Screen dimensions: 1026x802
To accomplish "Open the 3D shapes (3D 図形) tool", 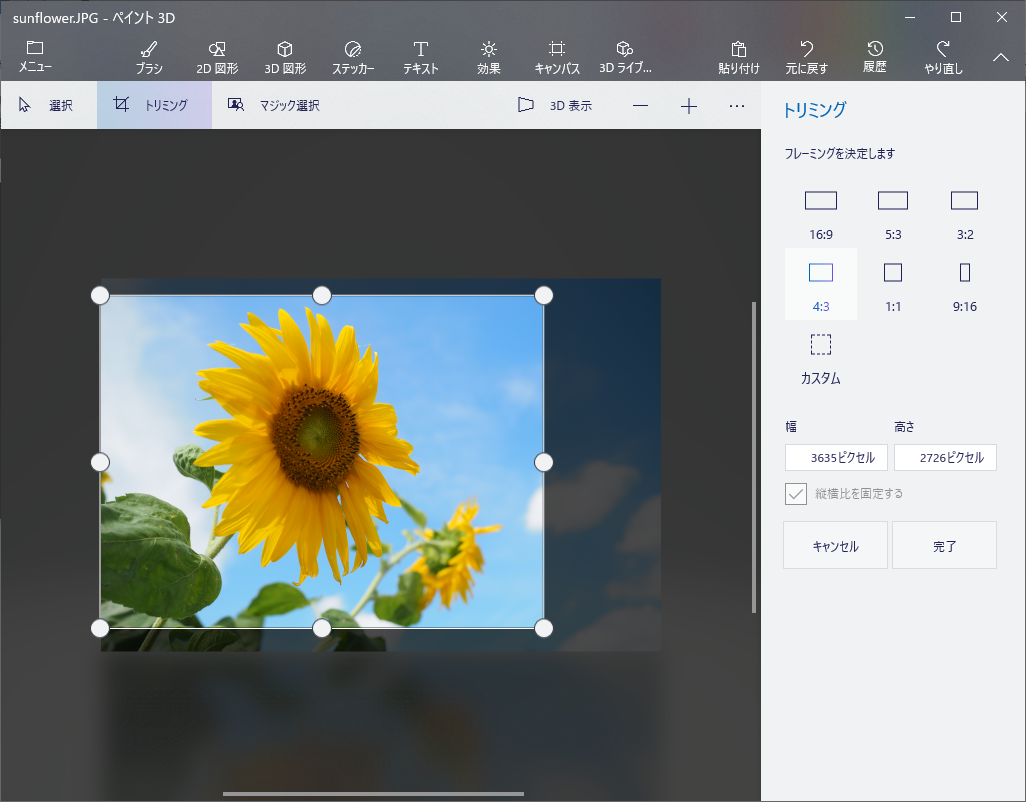I will coord(285,57).
